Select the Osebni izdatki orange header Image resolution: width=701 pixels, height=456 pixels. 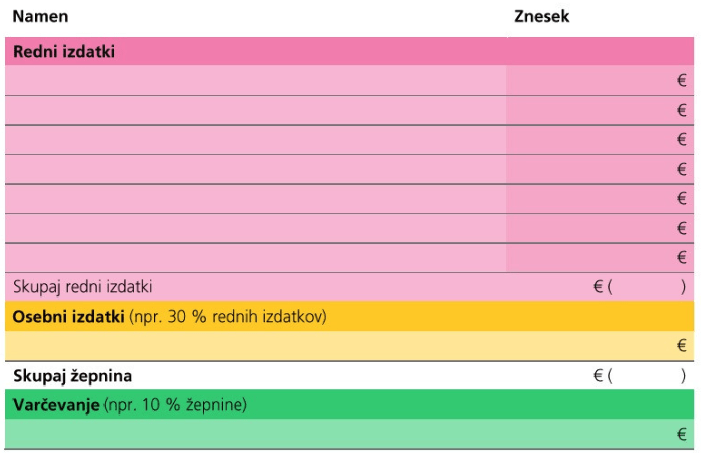pyautogui.click(x=349, y=316)
